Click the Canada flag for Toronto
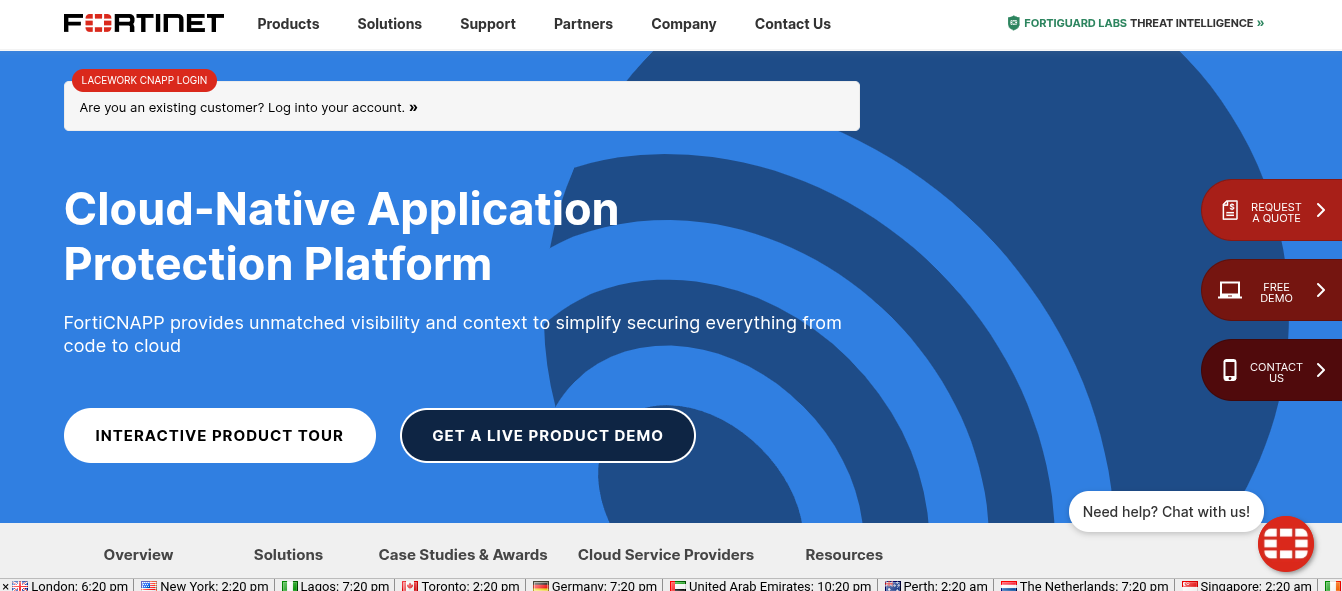 pyautogui.click(x=410, y=586)
